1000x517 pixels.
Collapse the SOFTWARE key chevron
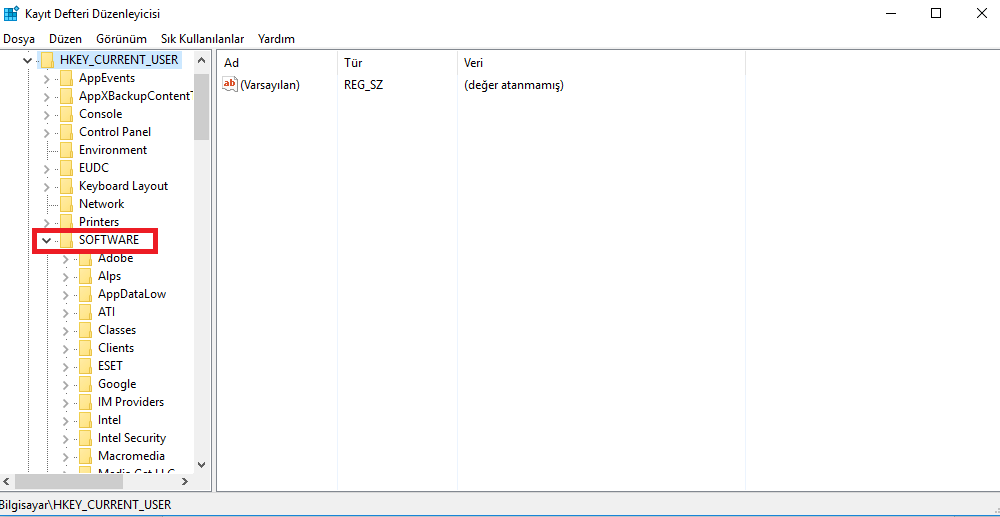[x=46, y=240]
